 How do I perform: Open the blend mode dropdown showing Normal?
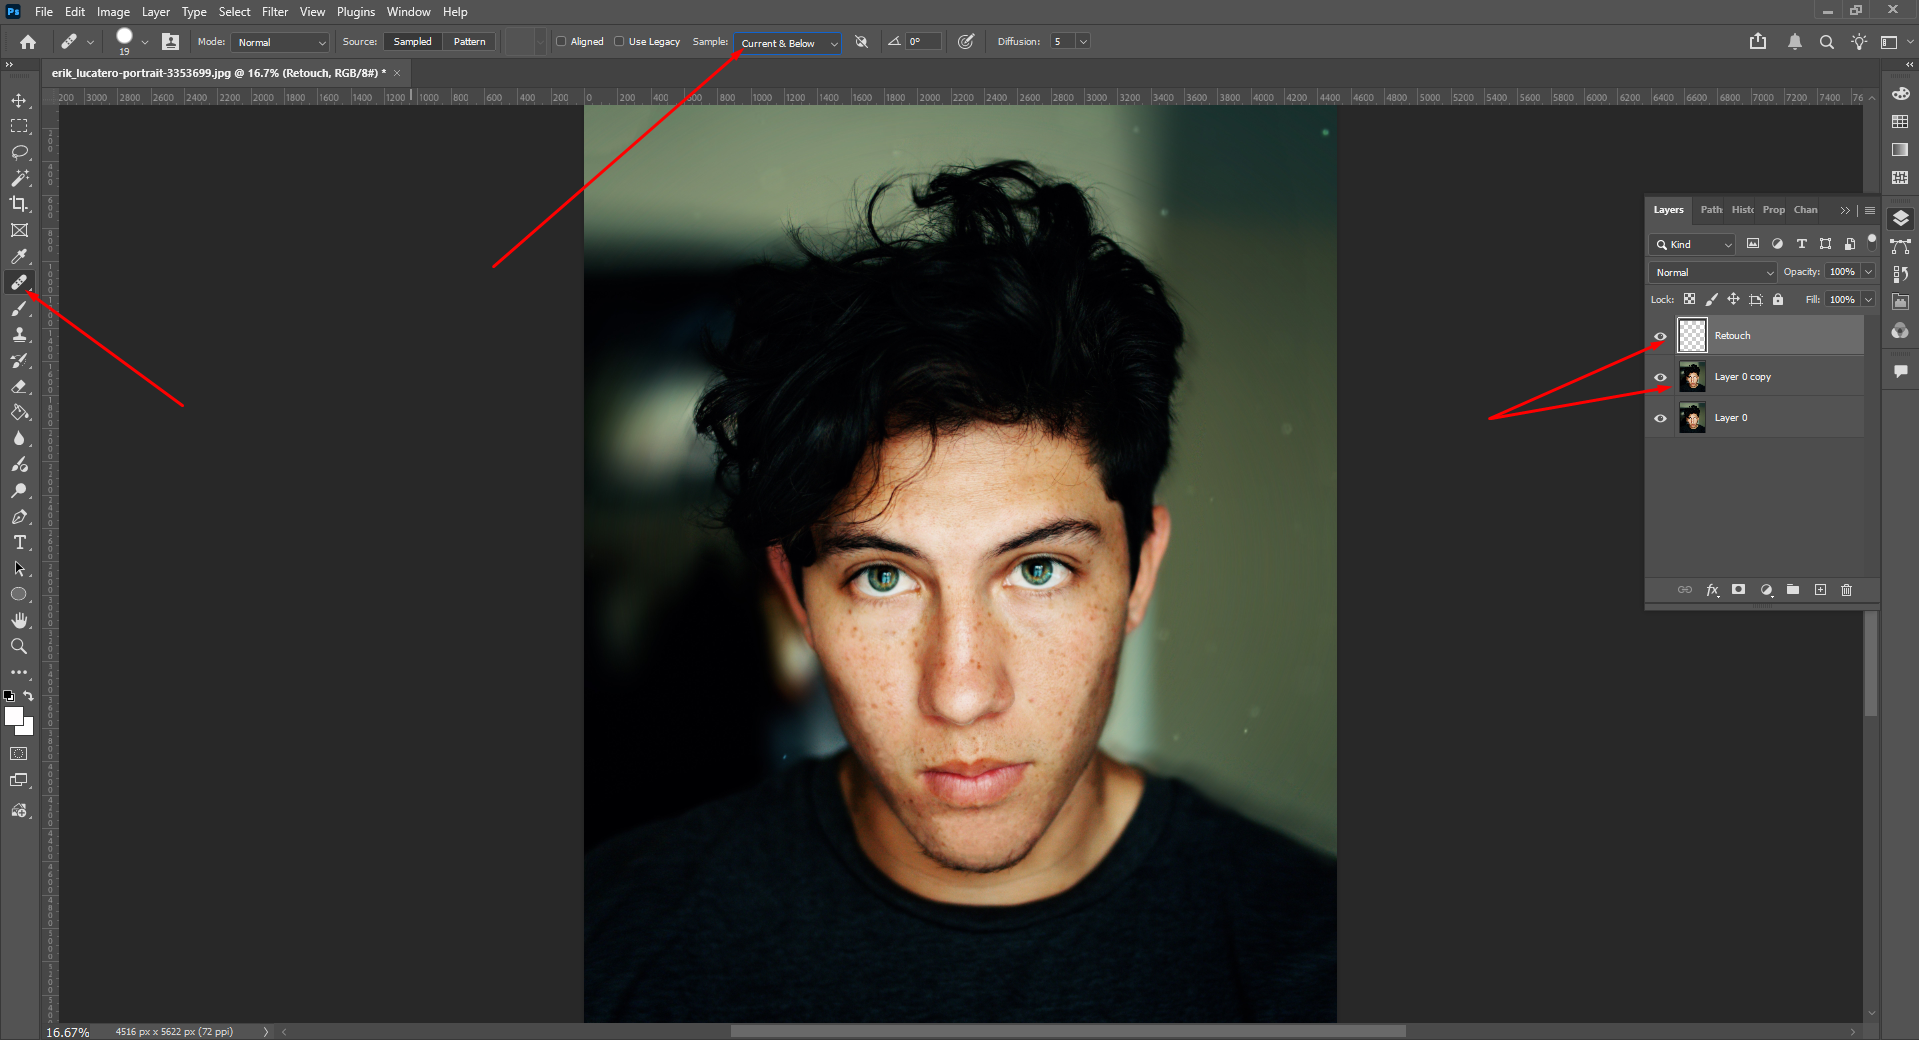1712,272
